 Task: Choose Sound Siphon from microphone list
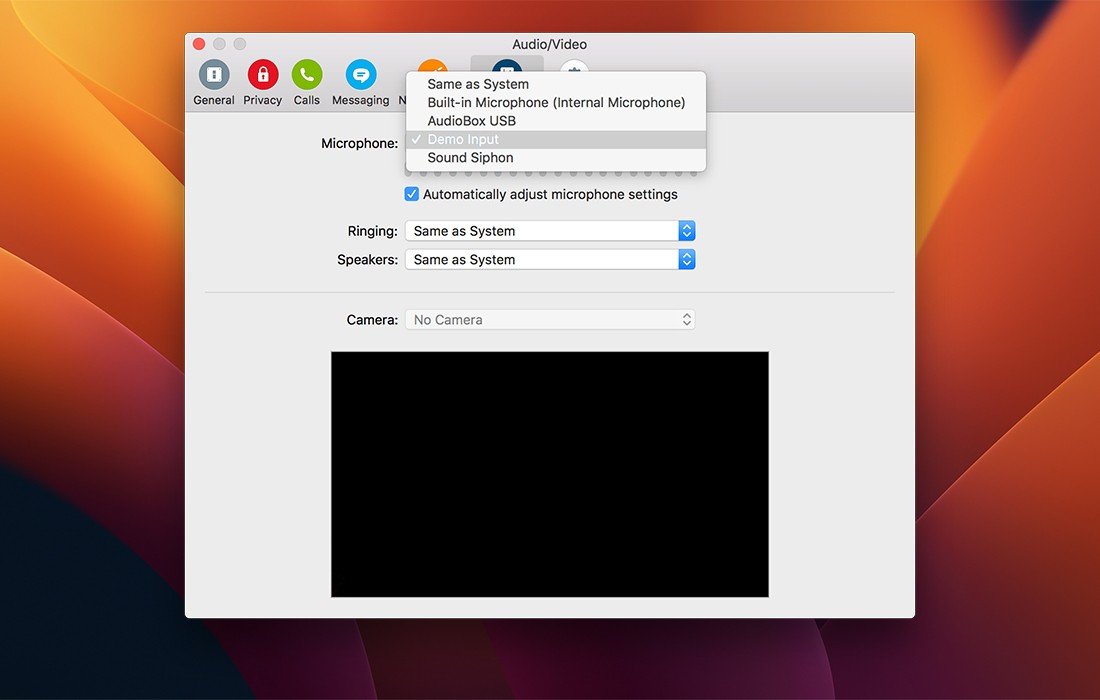470,157
